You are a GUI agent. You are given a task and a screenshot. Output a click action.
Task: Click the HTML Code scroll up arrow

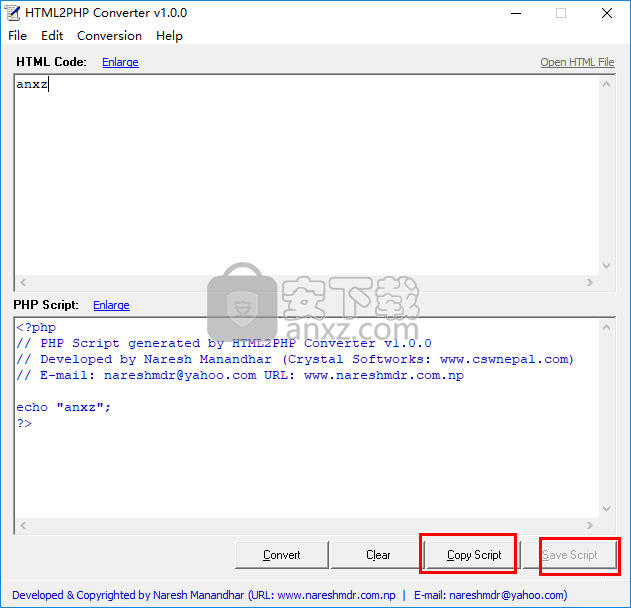(606, 84)
